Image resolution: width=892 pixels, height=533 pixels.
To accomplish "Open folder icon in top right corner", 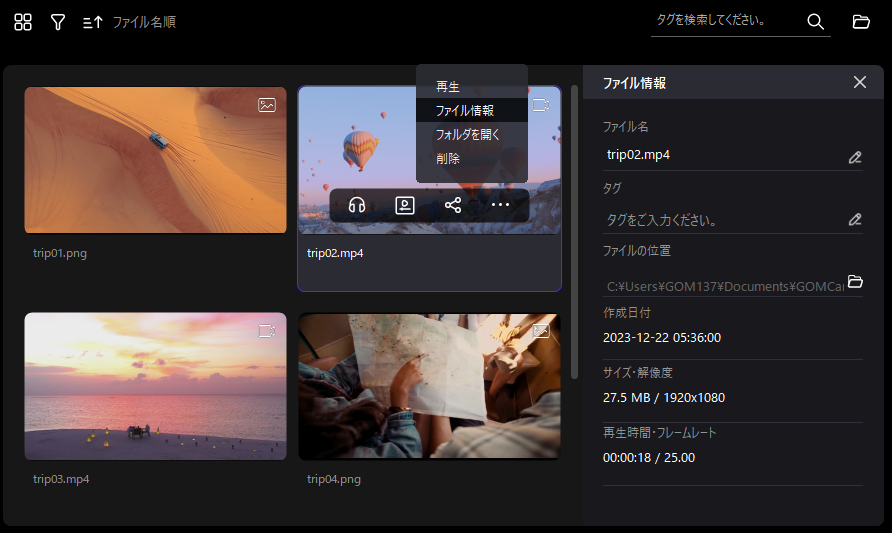I will tap(860, 22).
